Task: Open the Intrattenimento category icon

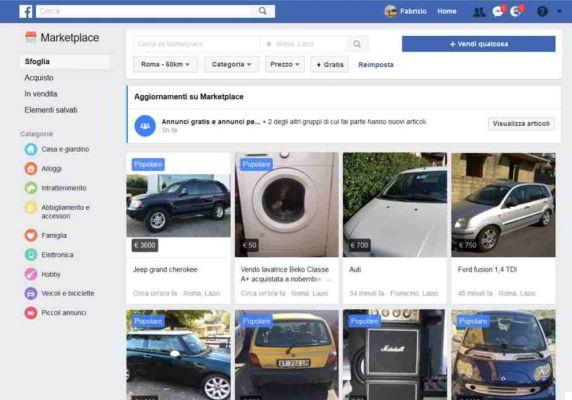Action: pos(31,188)
